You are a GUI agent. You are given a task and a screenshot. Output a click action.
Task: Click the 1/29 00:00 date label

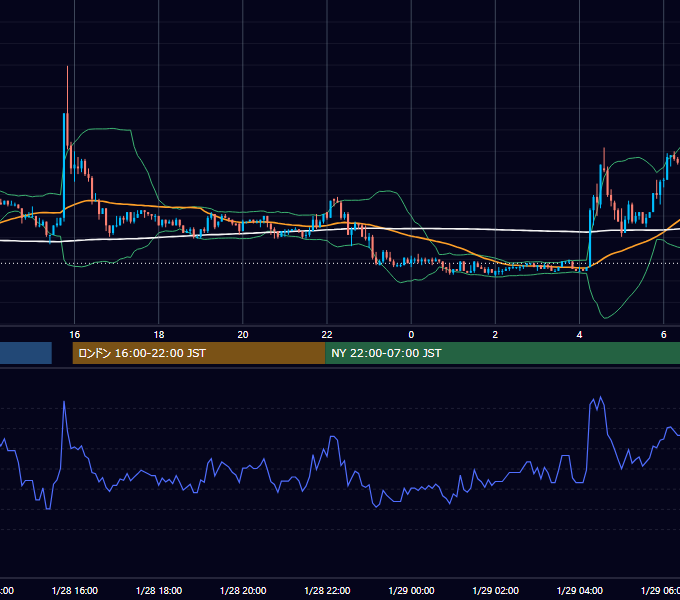click(x=411, y=590)
